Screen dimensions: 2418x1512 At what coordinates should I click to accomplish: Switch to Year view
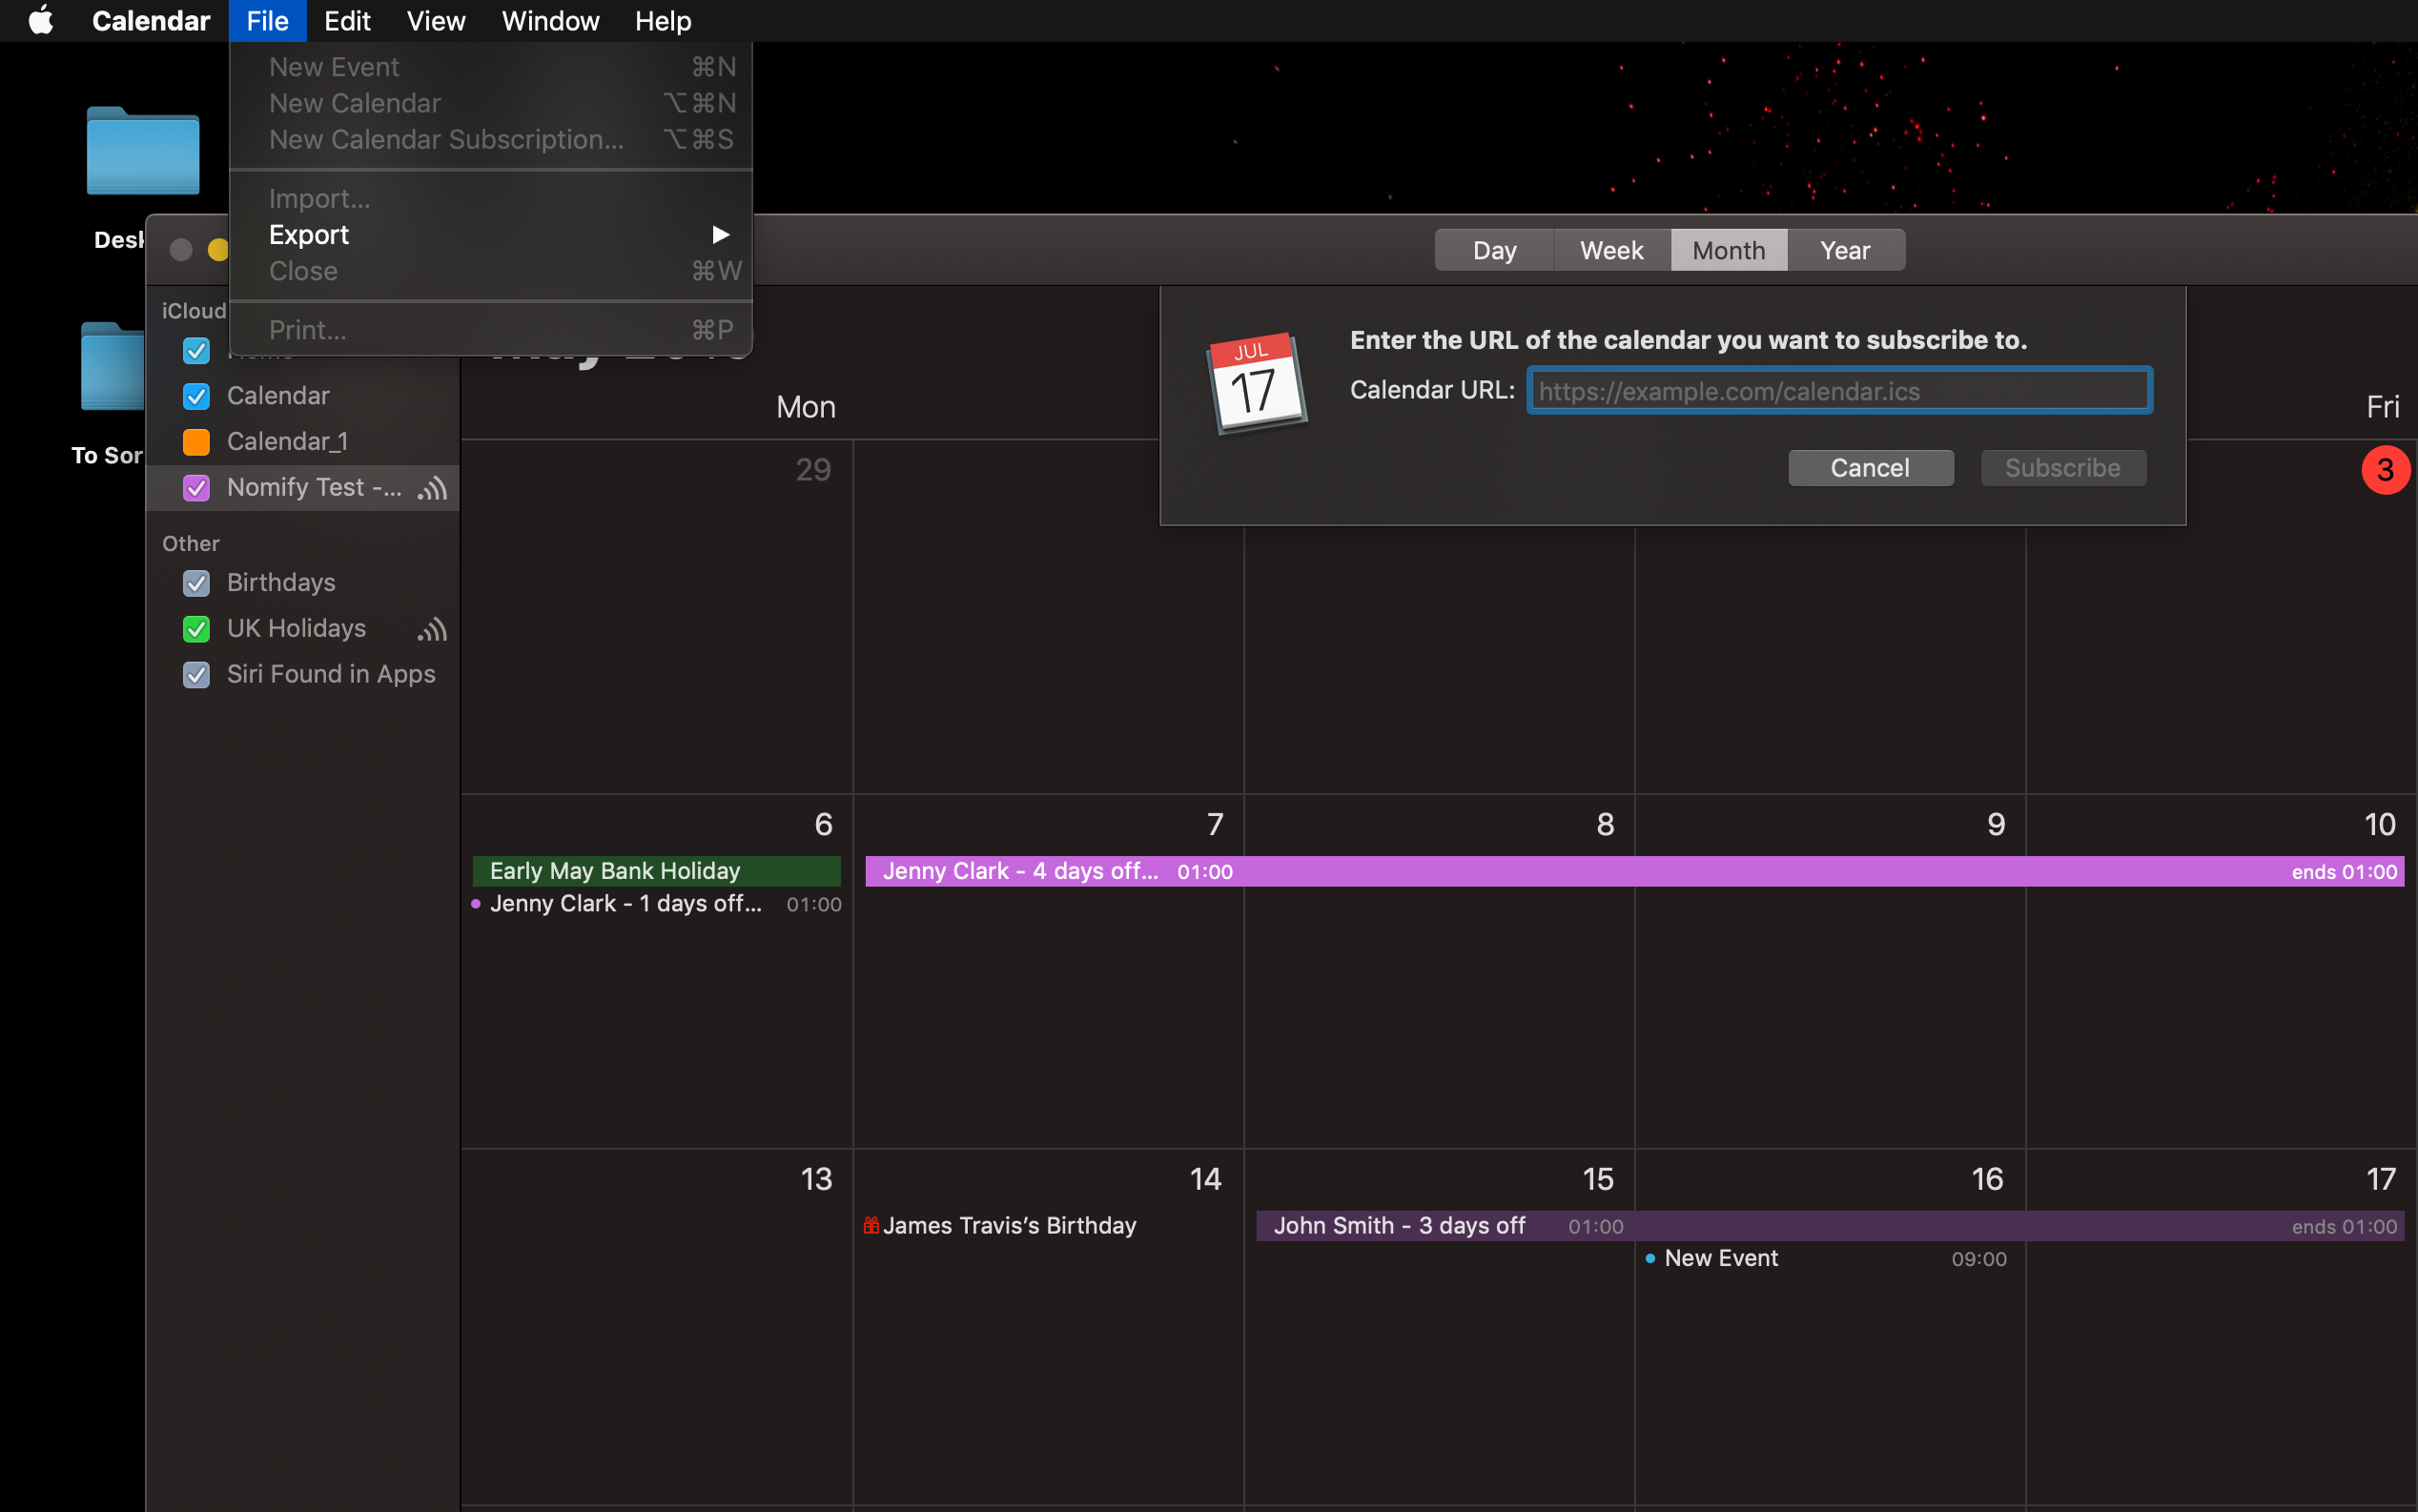click(x=1845, y=250)
